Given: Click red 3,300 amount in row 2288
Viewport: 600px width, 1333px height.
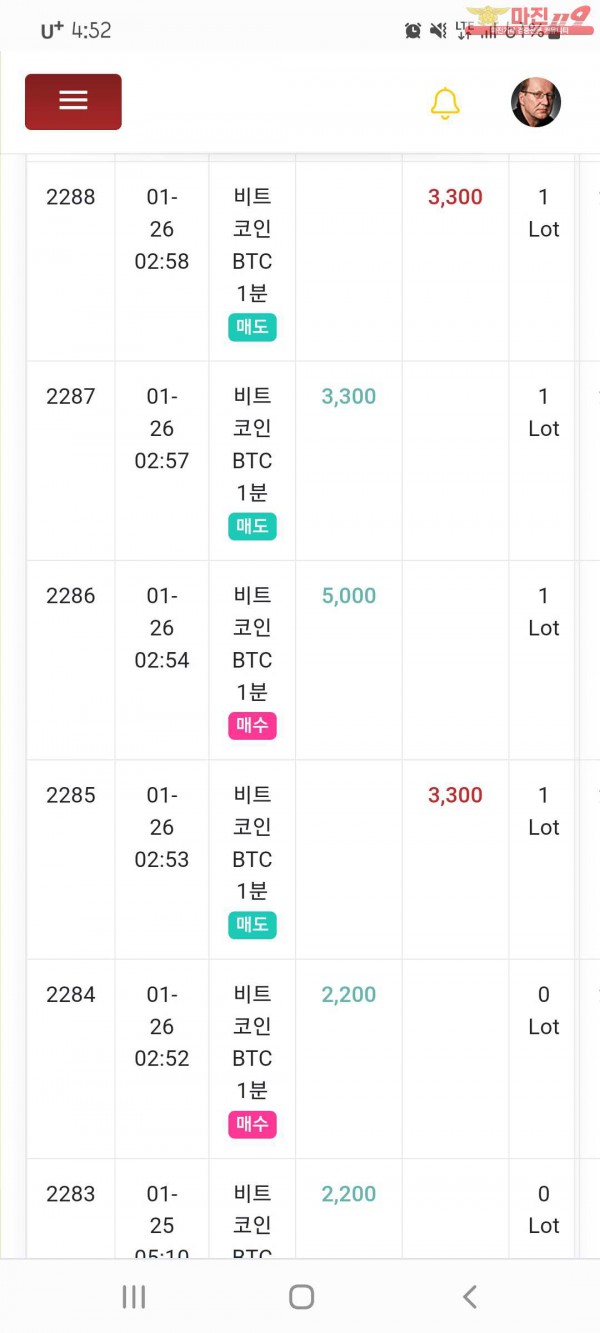Looking at the screenshot, I should click(455, 197).
